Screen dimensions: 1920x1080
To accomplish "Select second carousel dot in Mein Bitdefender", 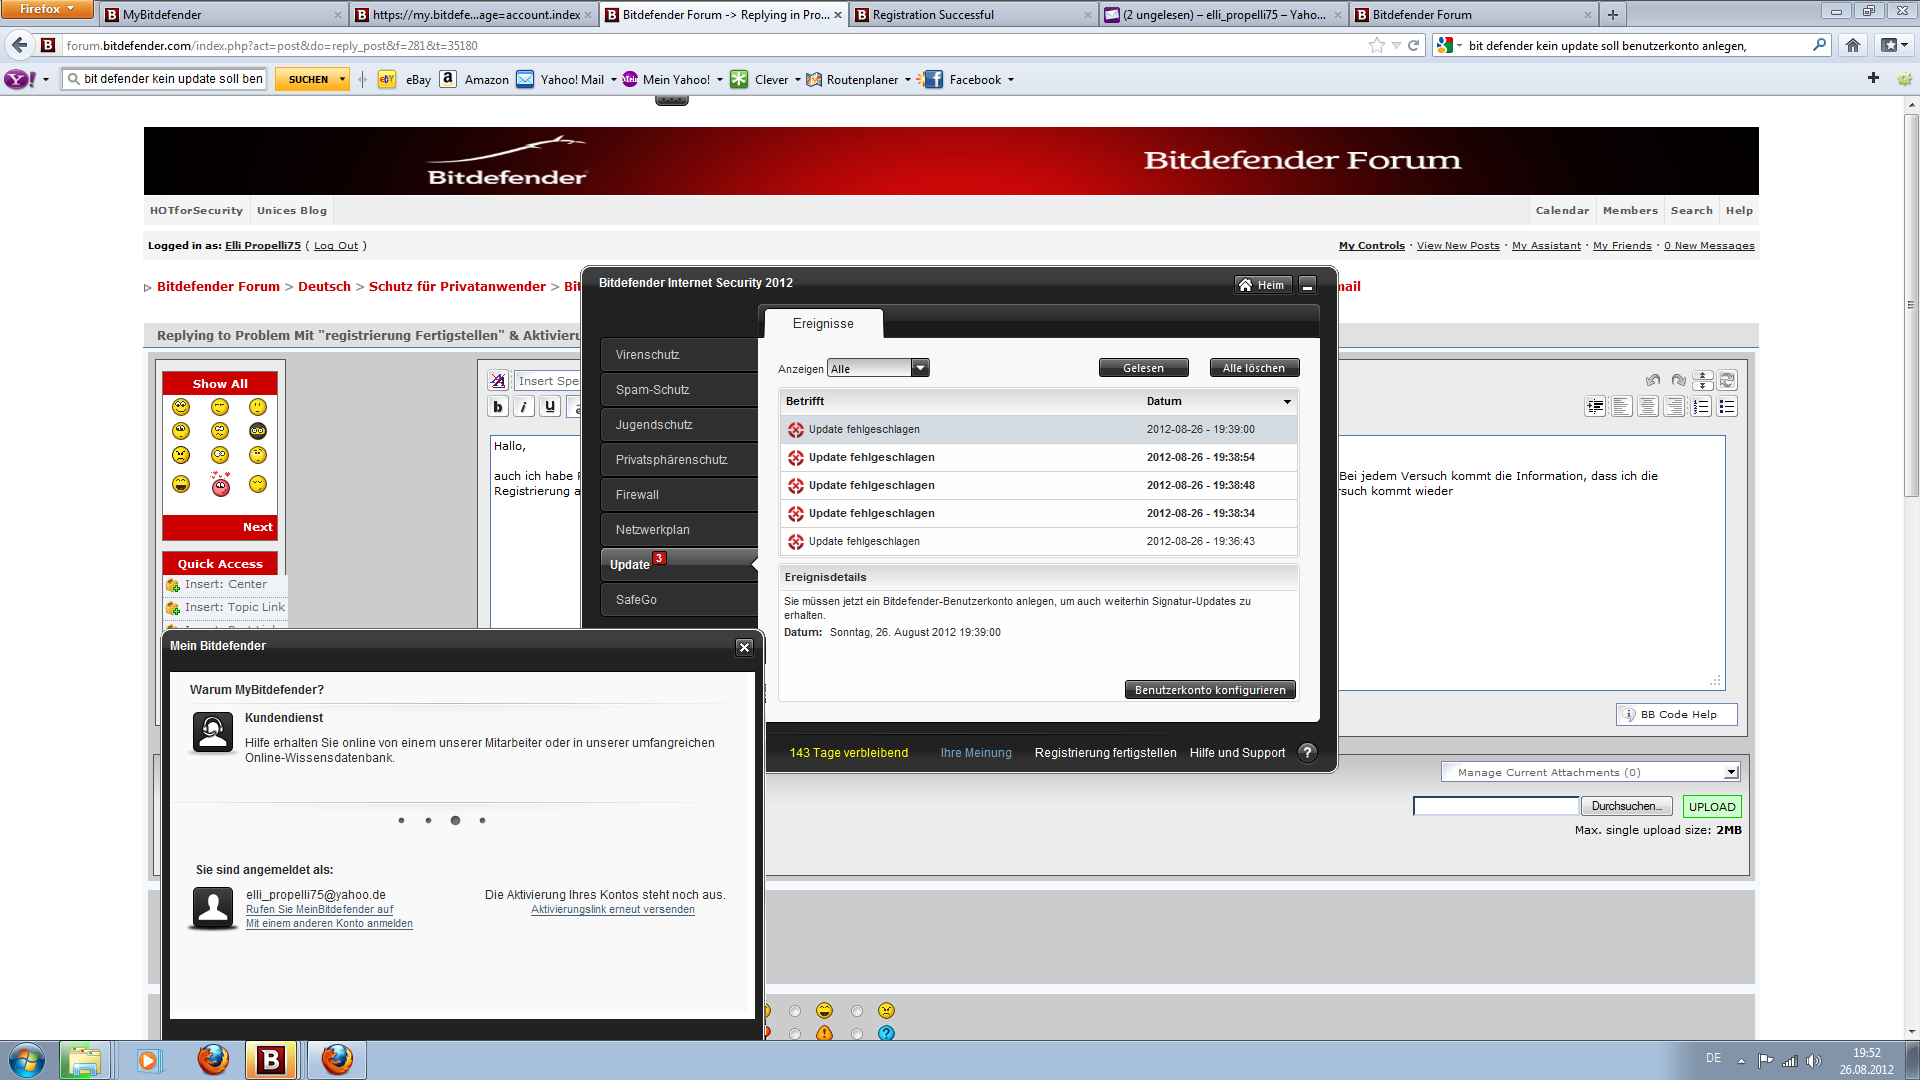I will (x=428, y=820).
